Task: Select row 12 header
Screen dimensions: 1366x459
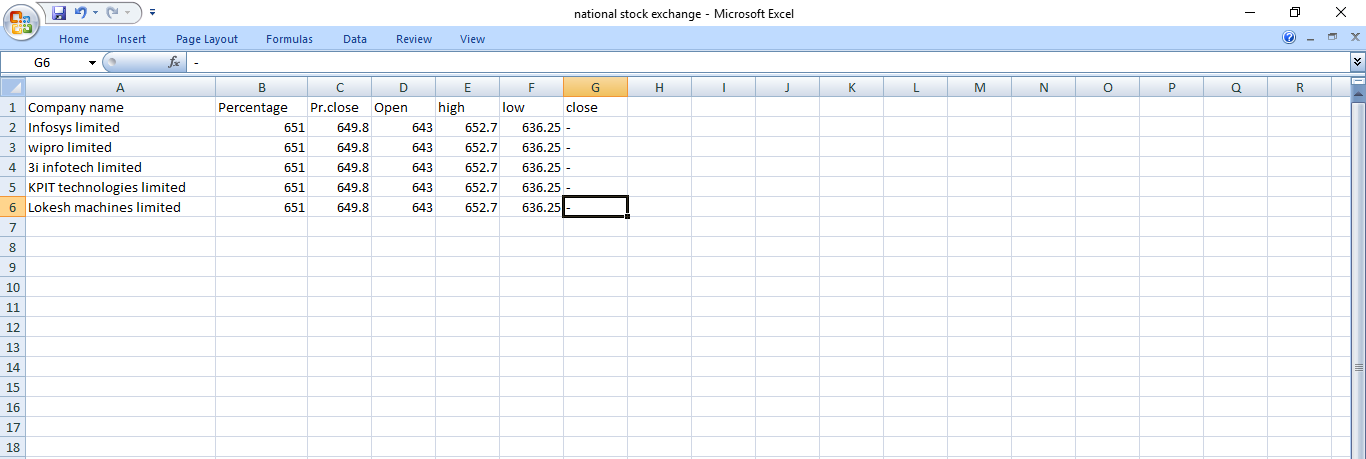Action: click(12, 327)
